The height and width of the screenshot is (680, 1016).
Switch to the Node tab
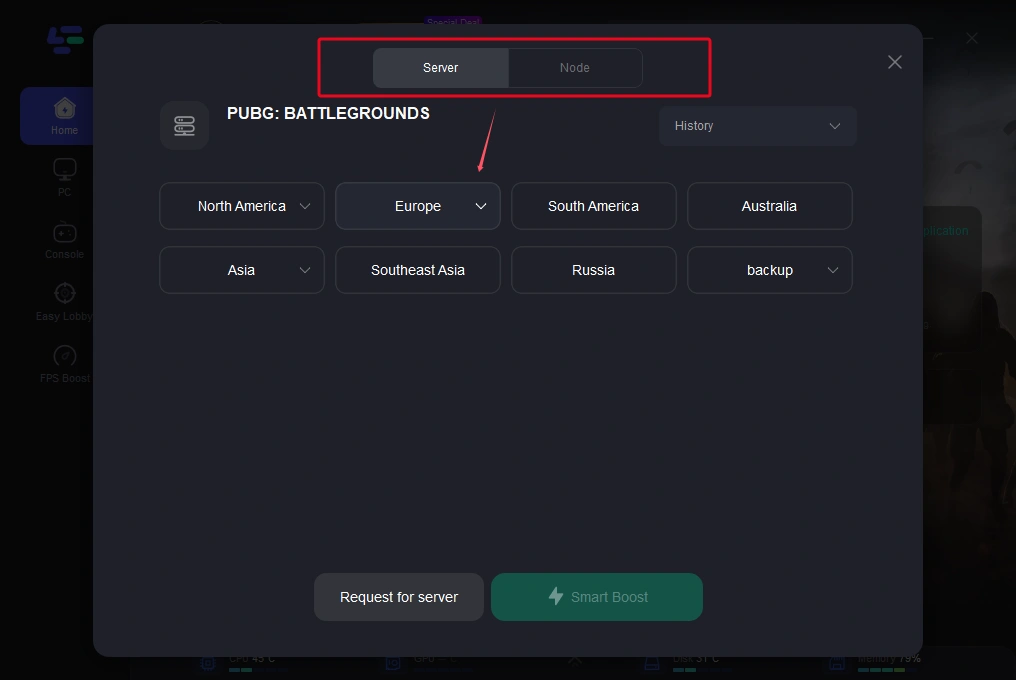(575, 68)
